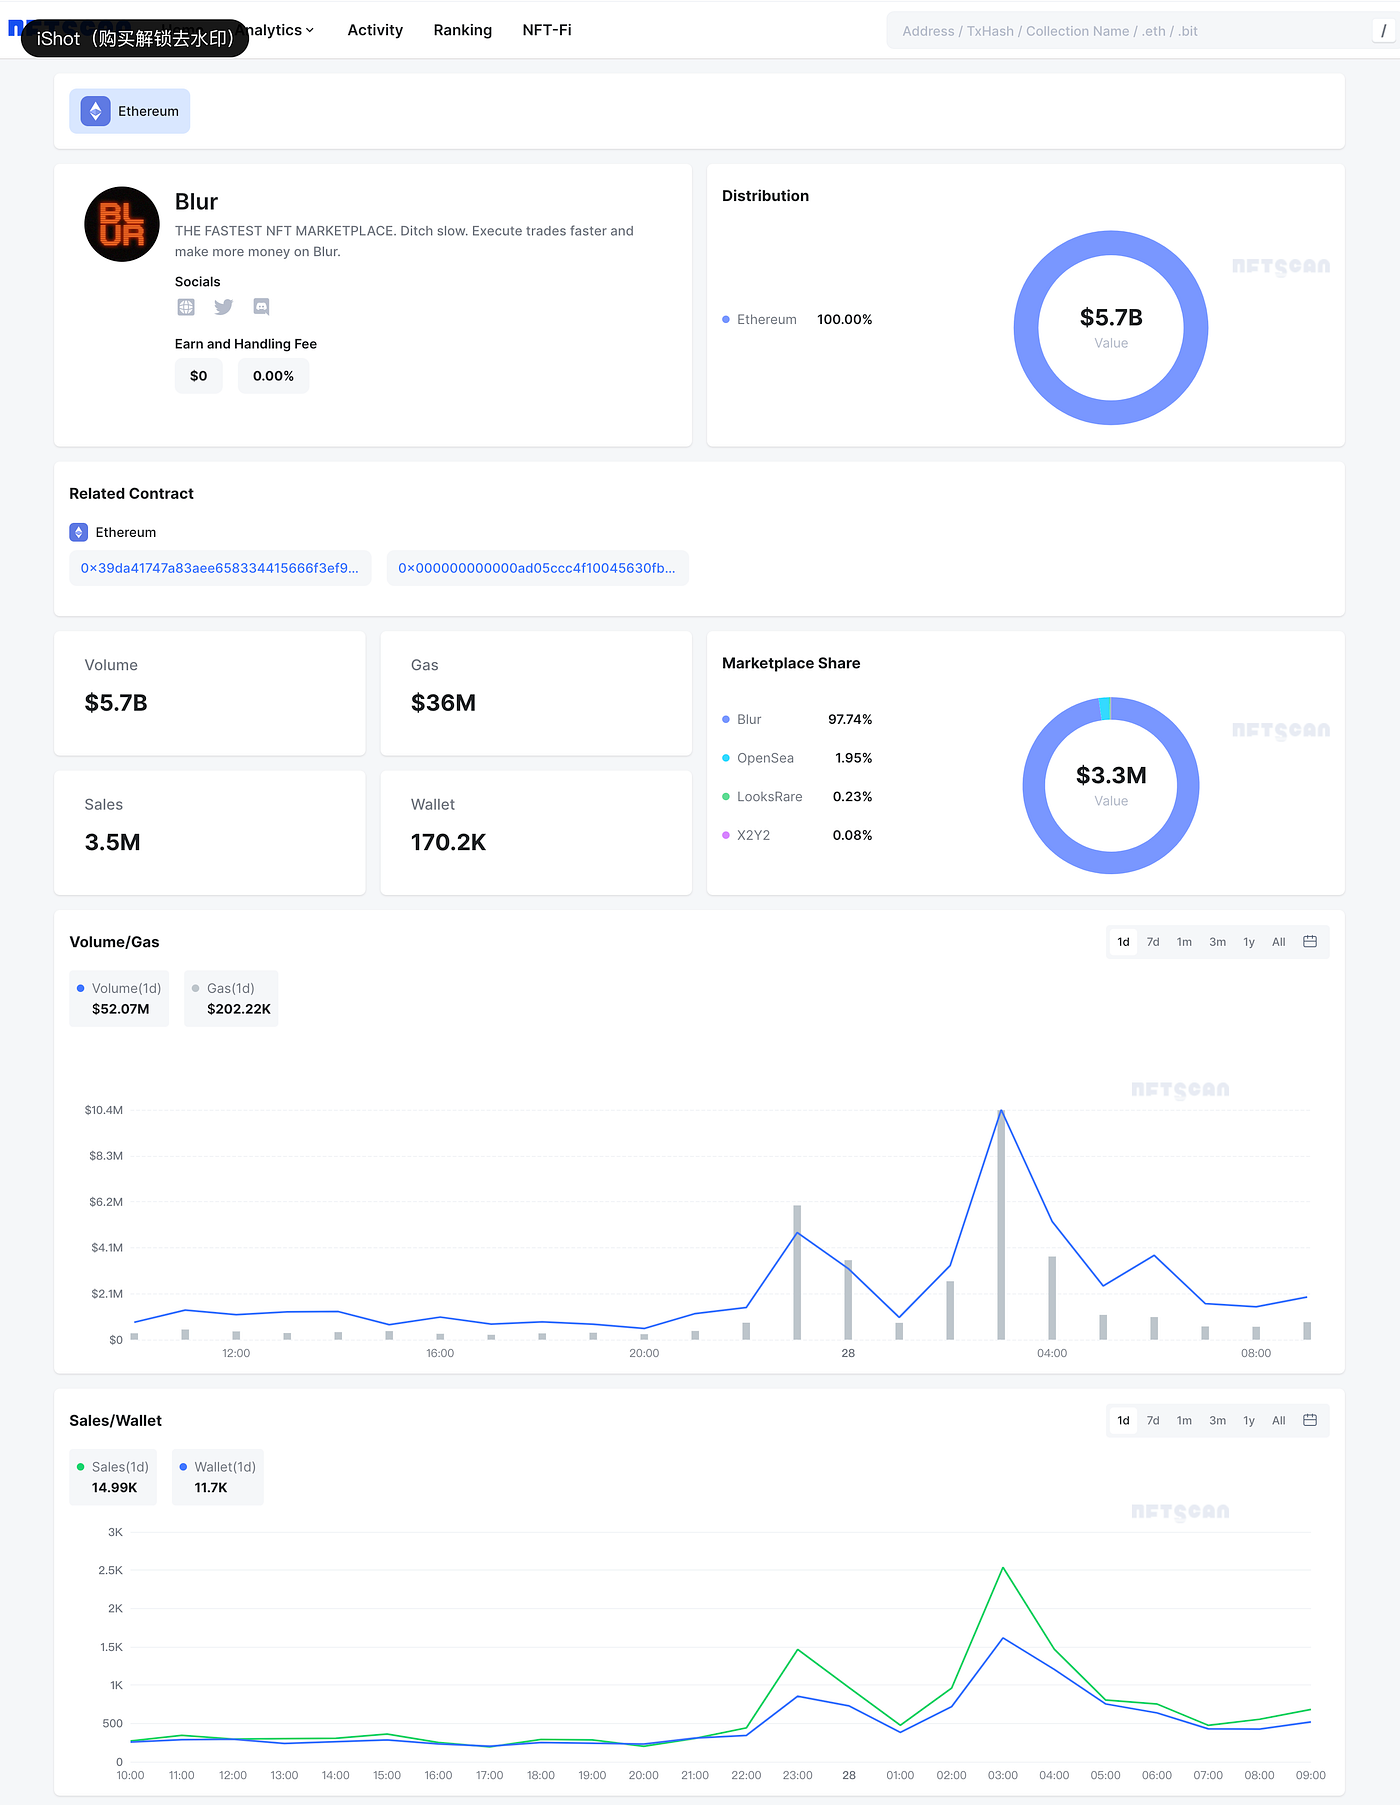Open the Ranking page
This screenshot has width=1400, height=1805.
click(462, 30)
